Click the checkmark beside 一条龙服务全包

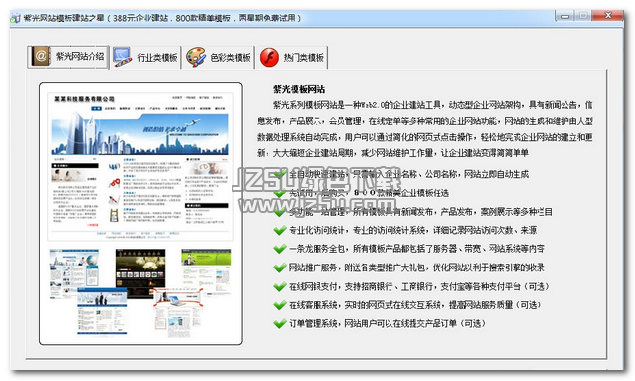[x=280, y=249]
